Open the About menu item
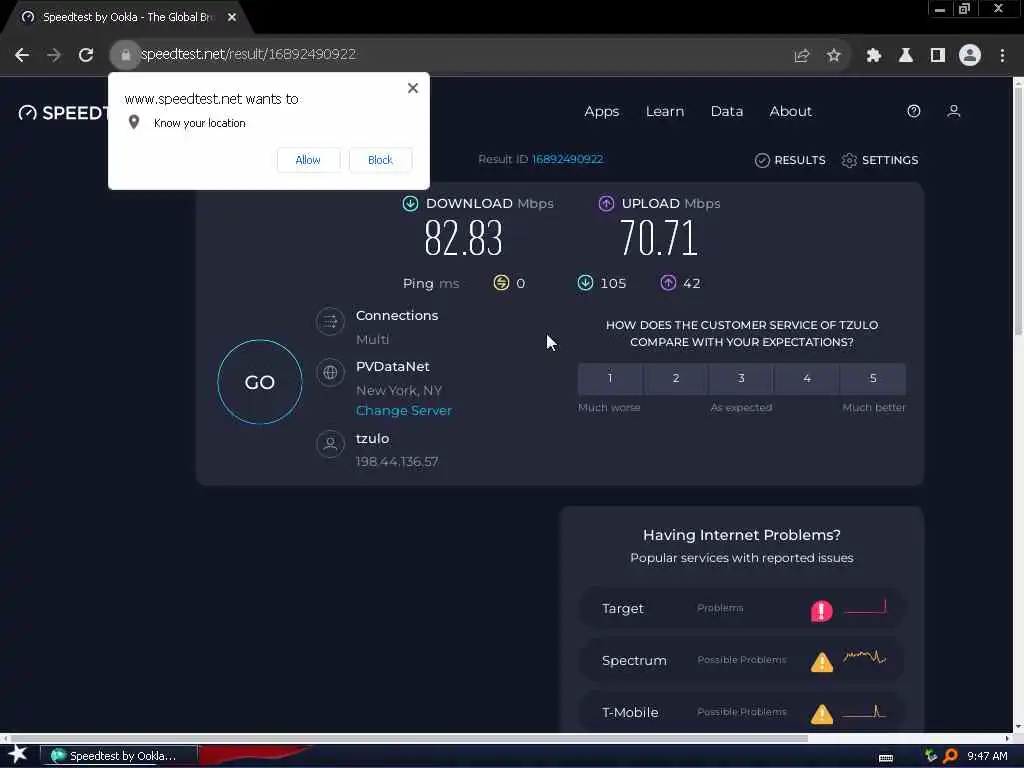Image resolution: width=1024 pixels, height=768 pixels. pyautogui.click(x=790, y=112)
